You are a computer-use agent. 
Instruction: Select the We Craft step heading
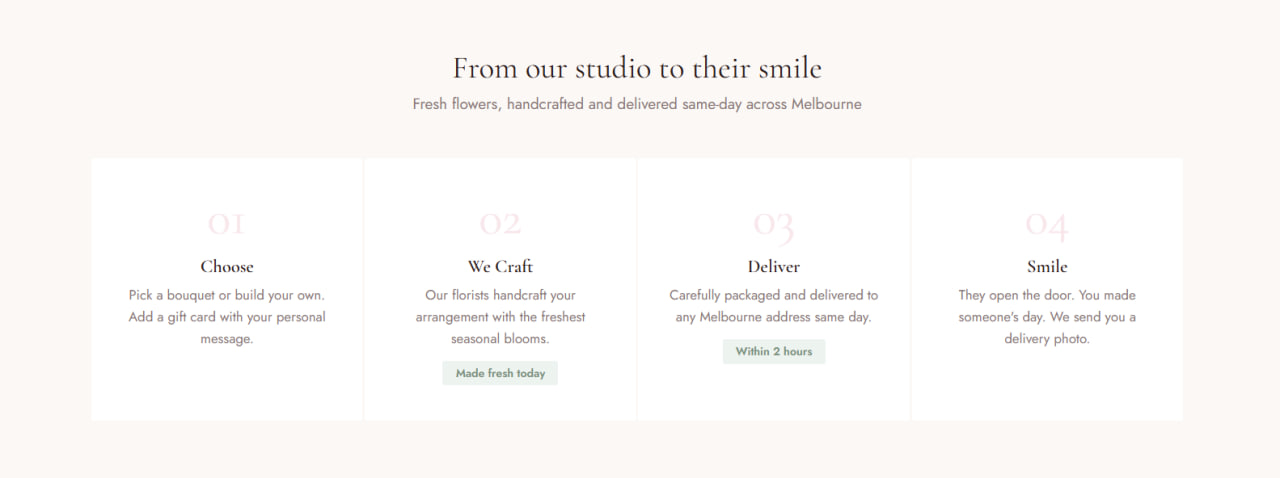coord(500,266)
